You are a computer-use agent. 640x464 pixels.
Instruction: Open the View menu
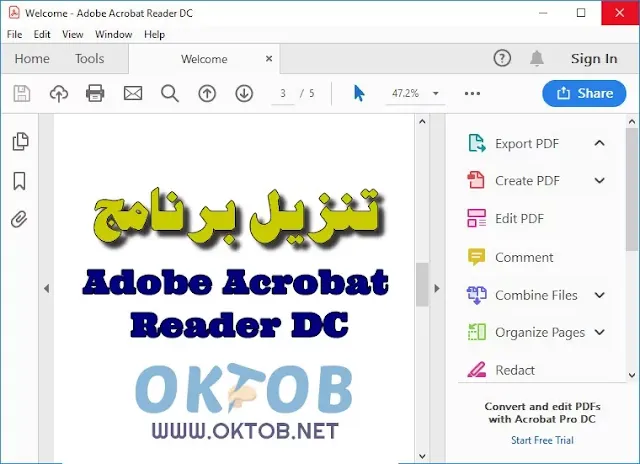(73, 34)
